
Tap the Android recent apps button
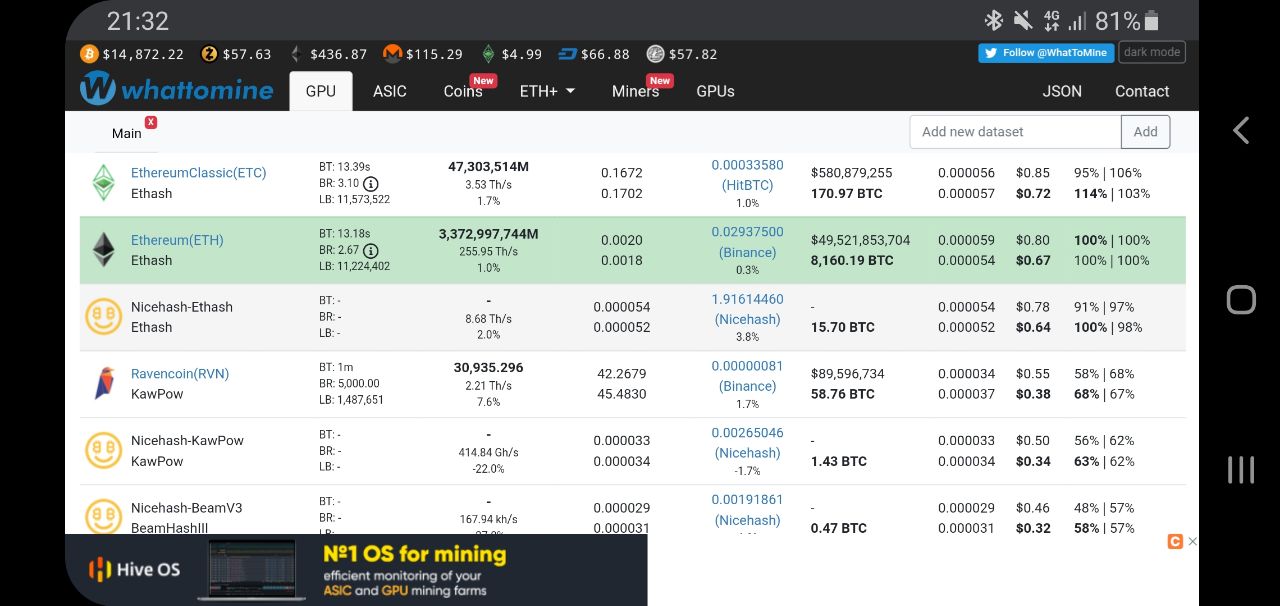point(1240,470)
